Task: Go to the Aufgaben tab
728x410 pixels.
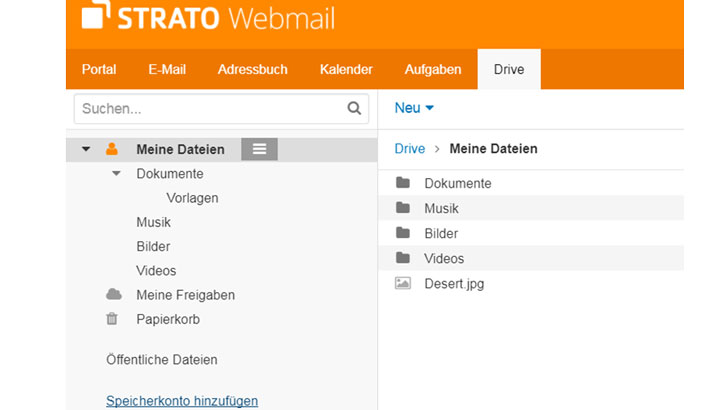Action: tap(433, 69)
